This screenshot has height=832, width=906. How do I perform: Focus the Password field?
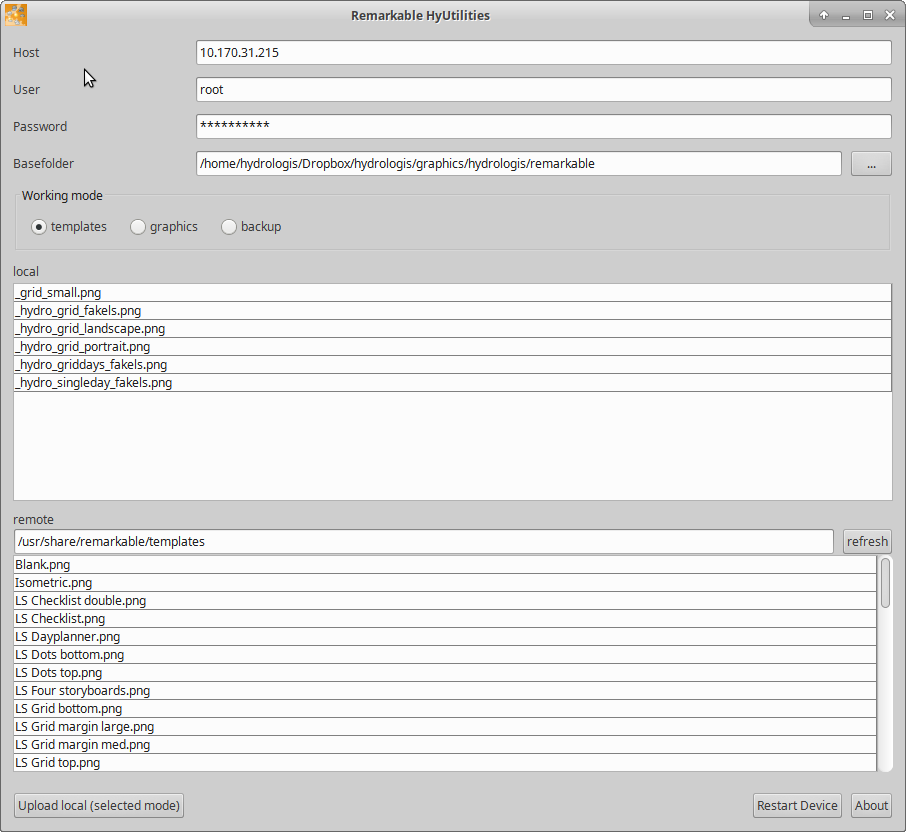coord(544,127)
